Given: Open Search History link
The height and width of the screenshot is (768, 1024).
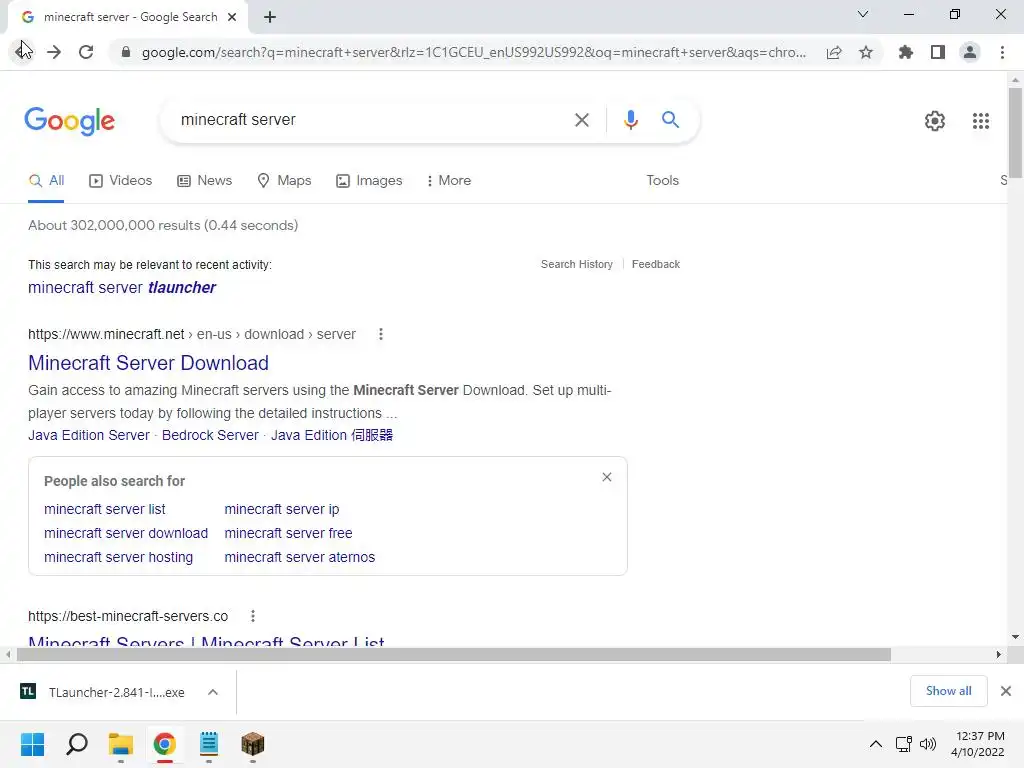Looking at the screenshot, I should tap(577, 264).
